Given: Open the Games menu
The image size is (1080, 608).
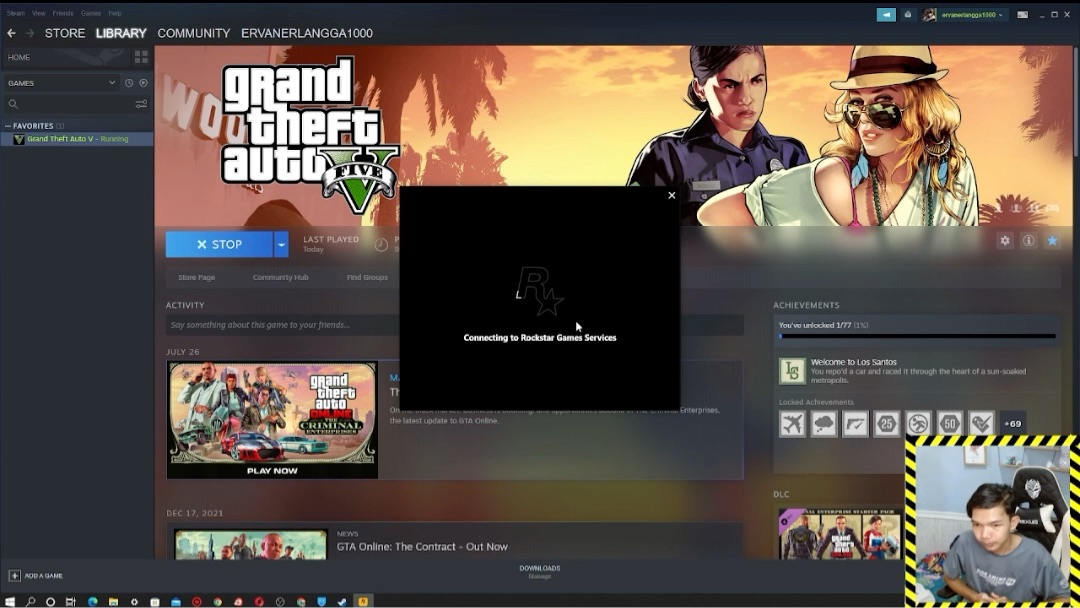Looking at the screenshot, I should click(x=90, y=13).
